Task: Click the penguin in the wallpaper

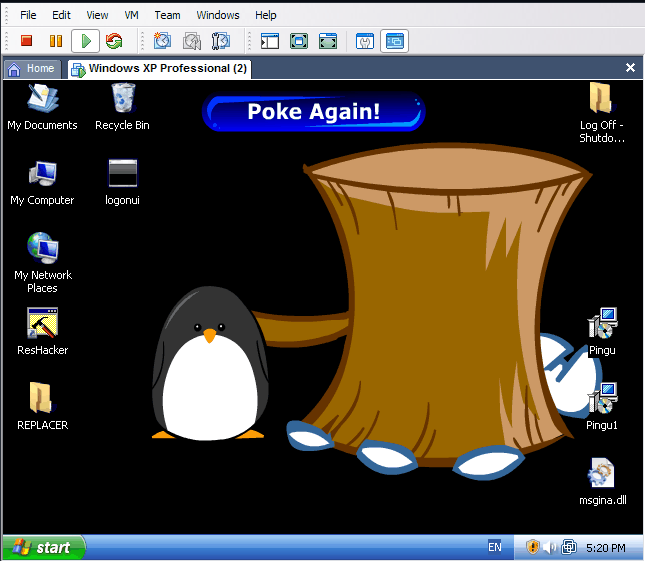Action: (x=210, y=364)
